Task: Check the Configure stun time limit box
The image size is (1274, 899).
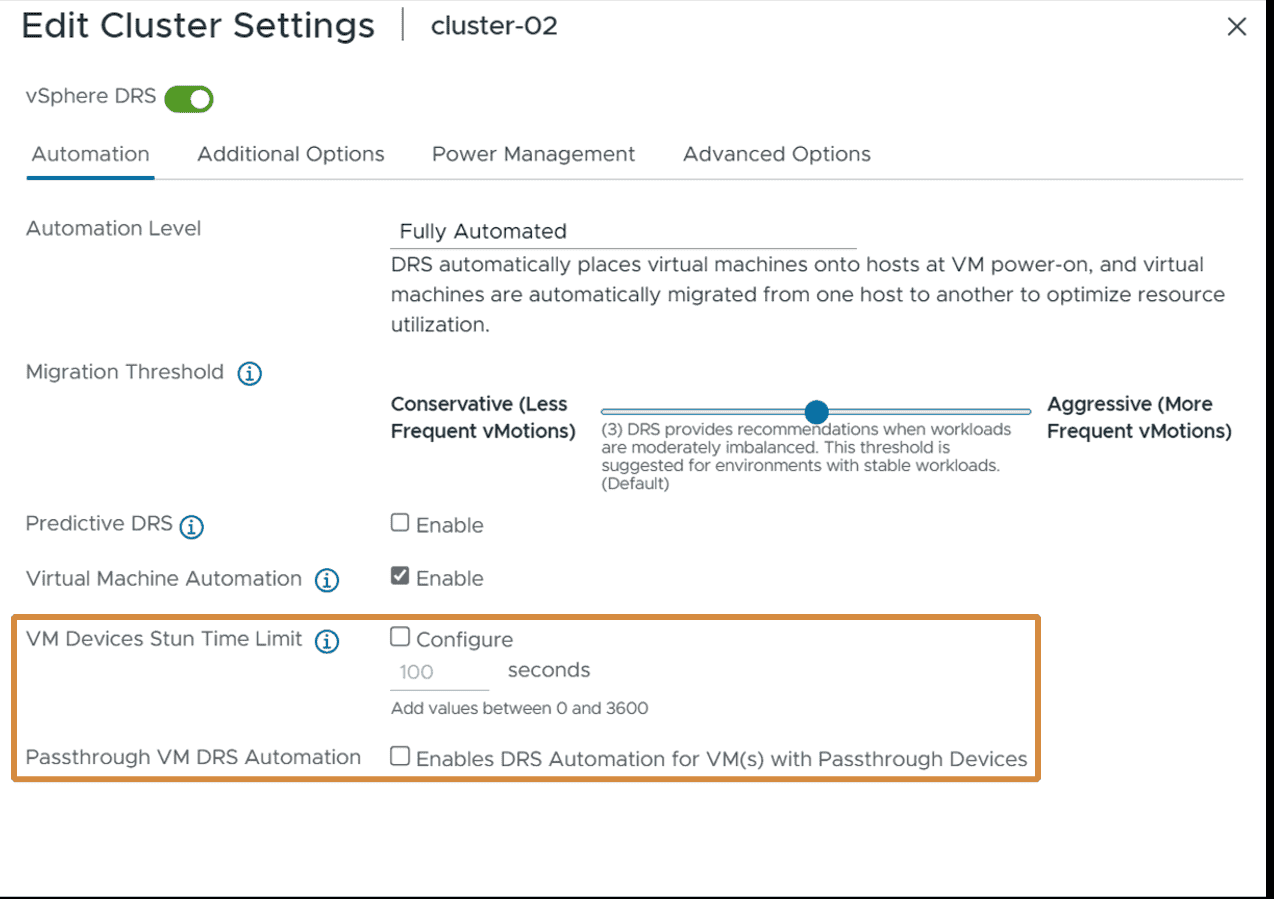Action: point(399,636)
